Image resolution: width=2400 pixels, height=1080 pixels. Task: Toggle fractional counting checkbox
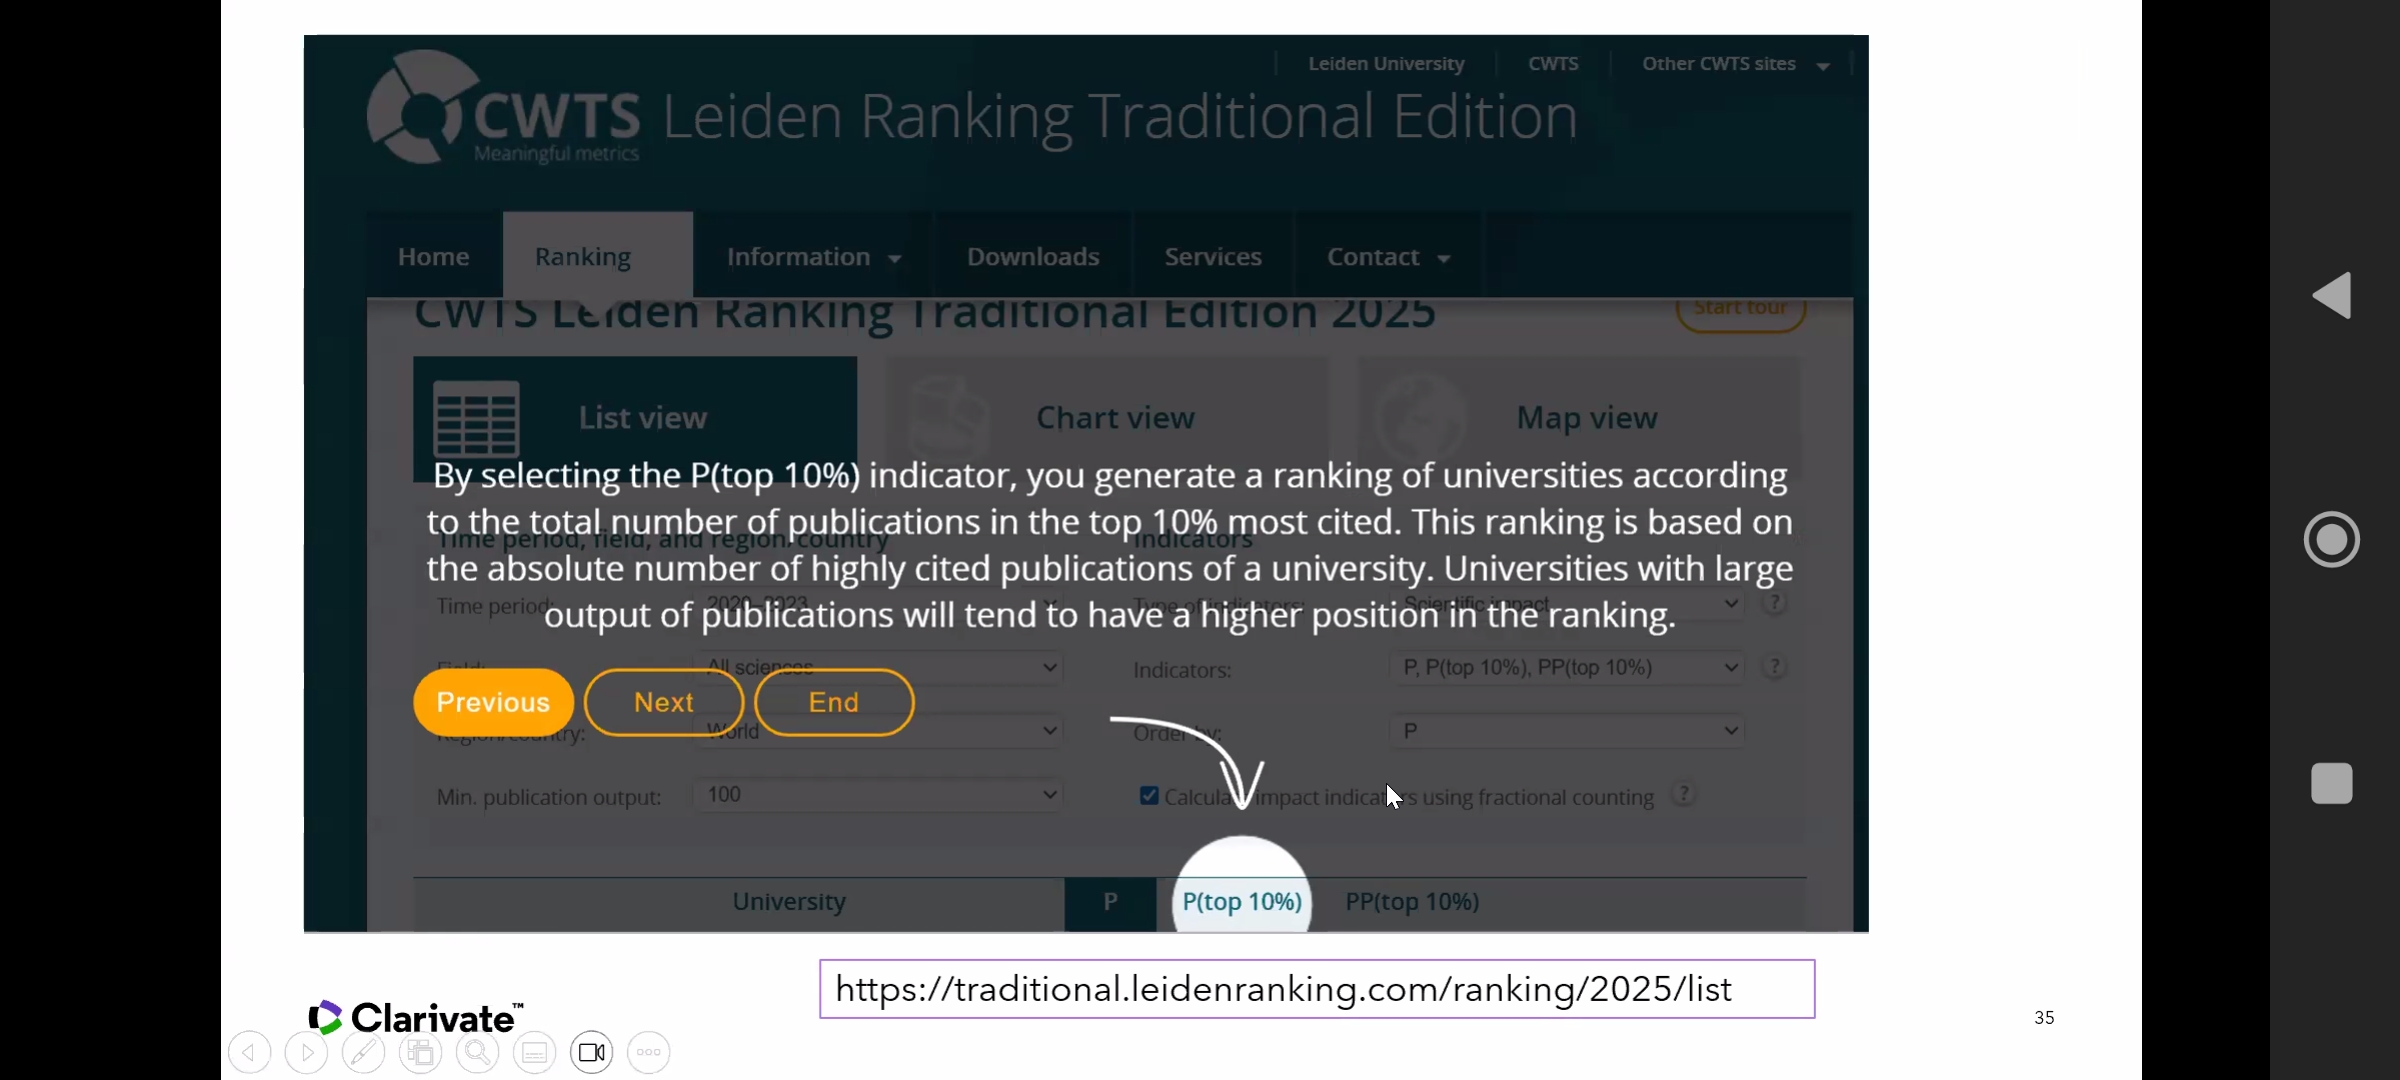click(x=1149, y=796)
